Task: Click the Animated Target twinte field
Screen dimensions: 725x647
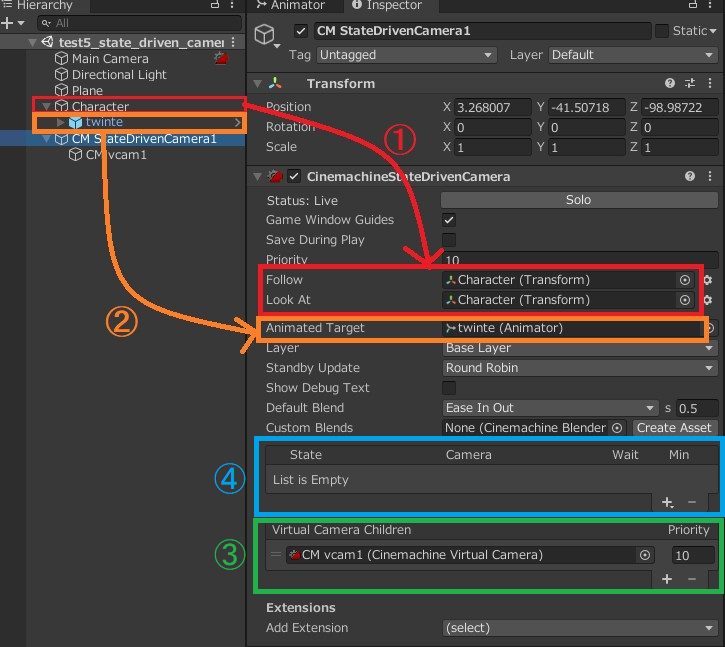Action: point(571,328)
